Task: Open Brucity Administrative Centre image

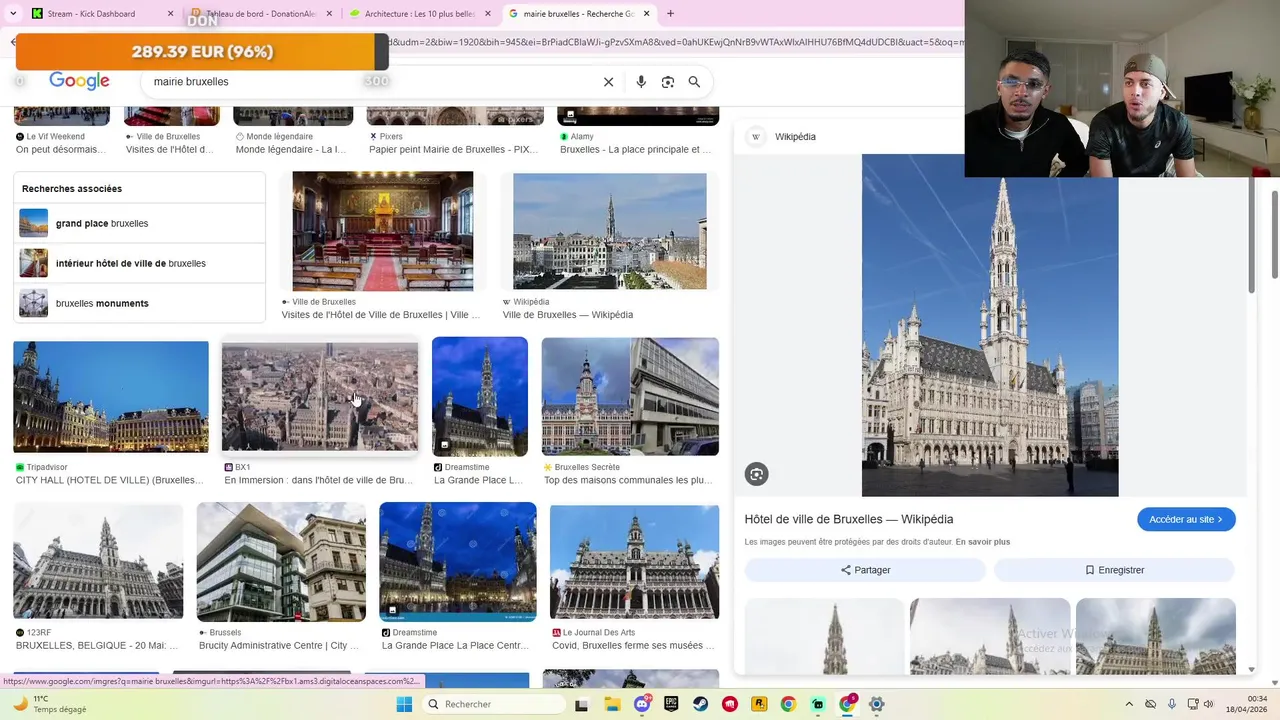Action: pos(281,562)
